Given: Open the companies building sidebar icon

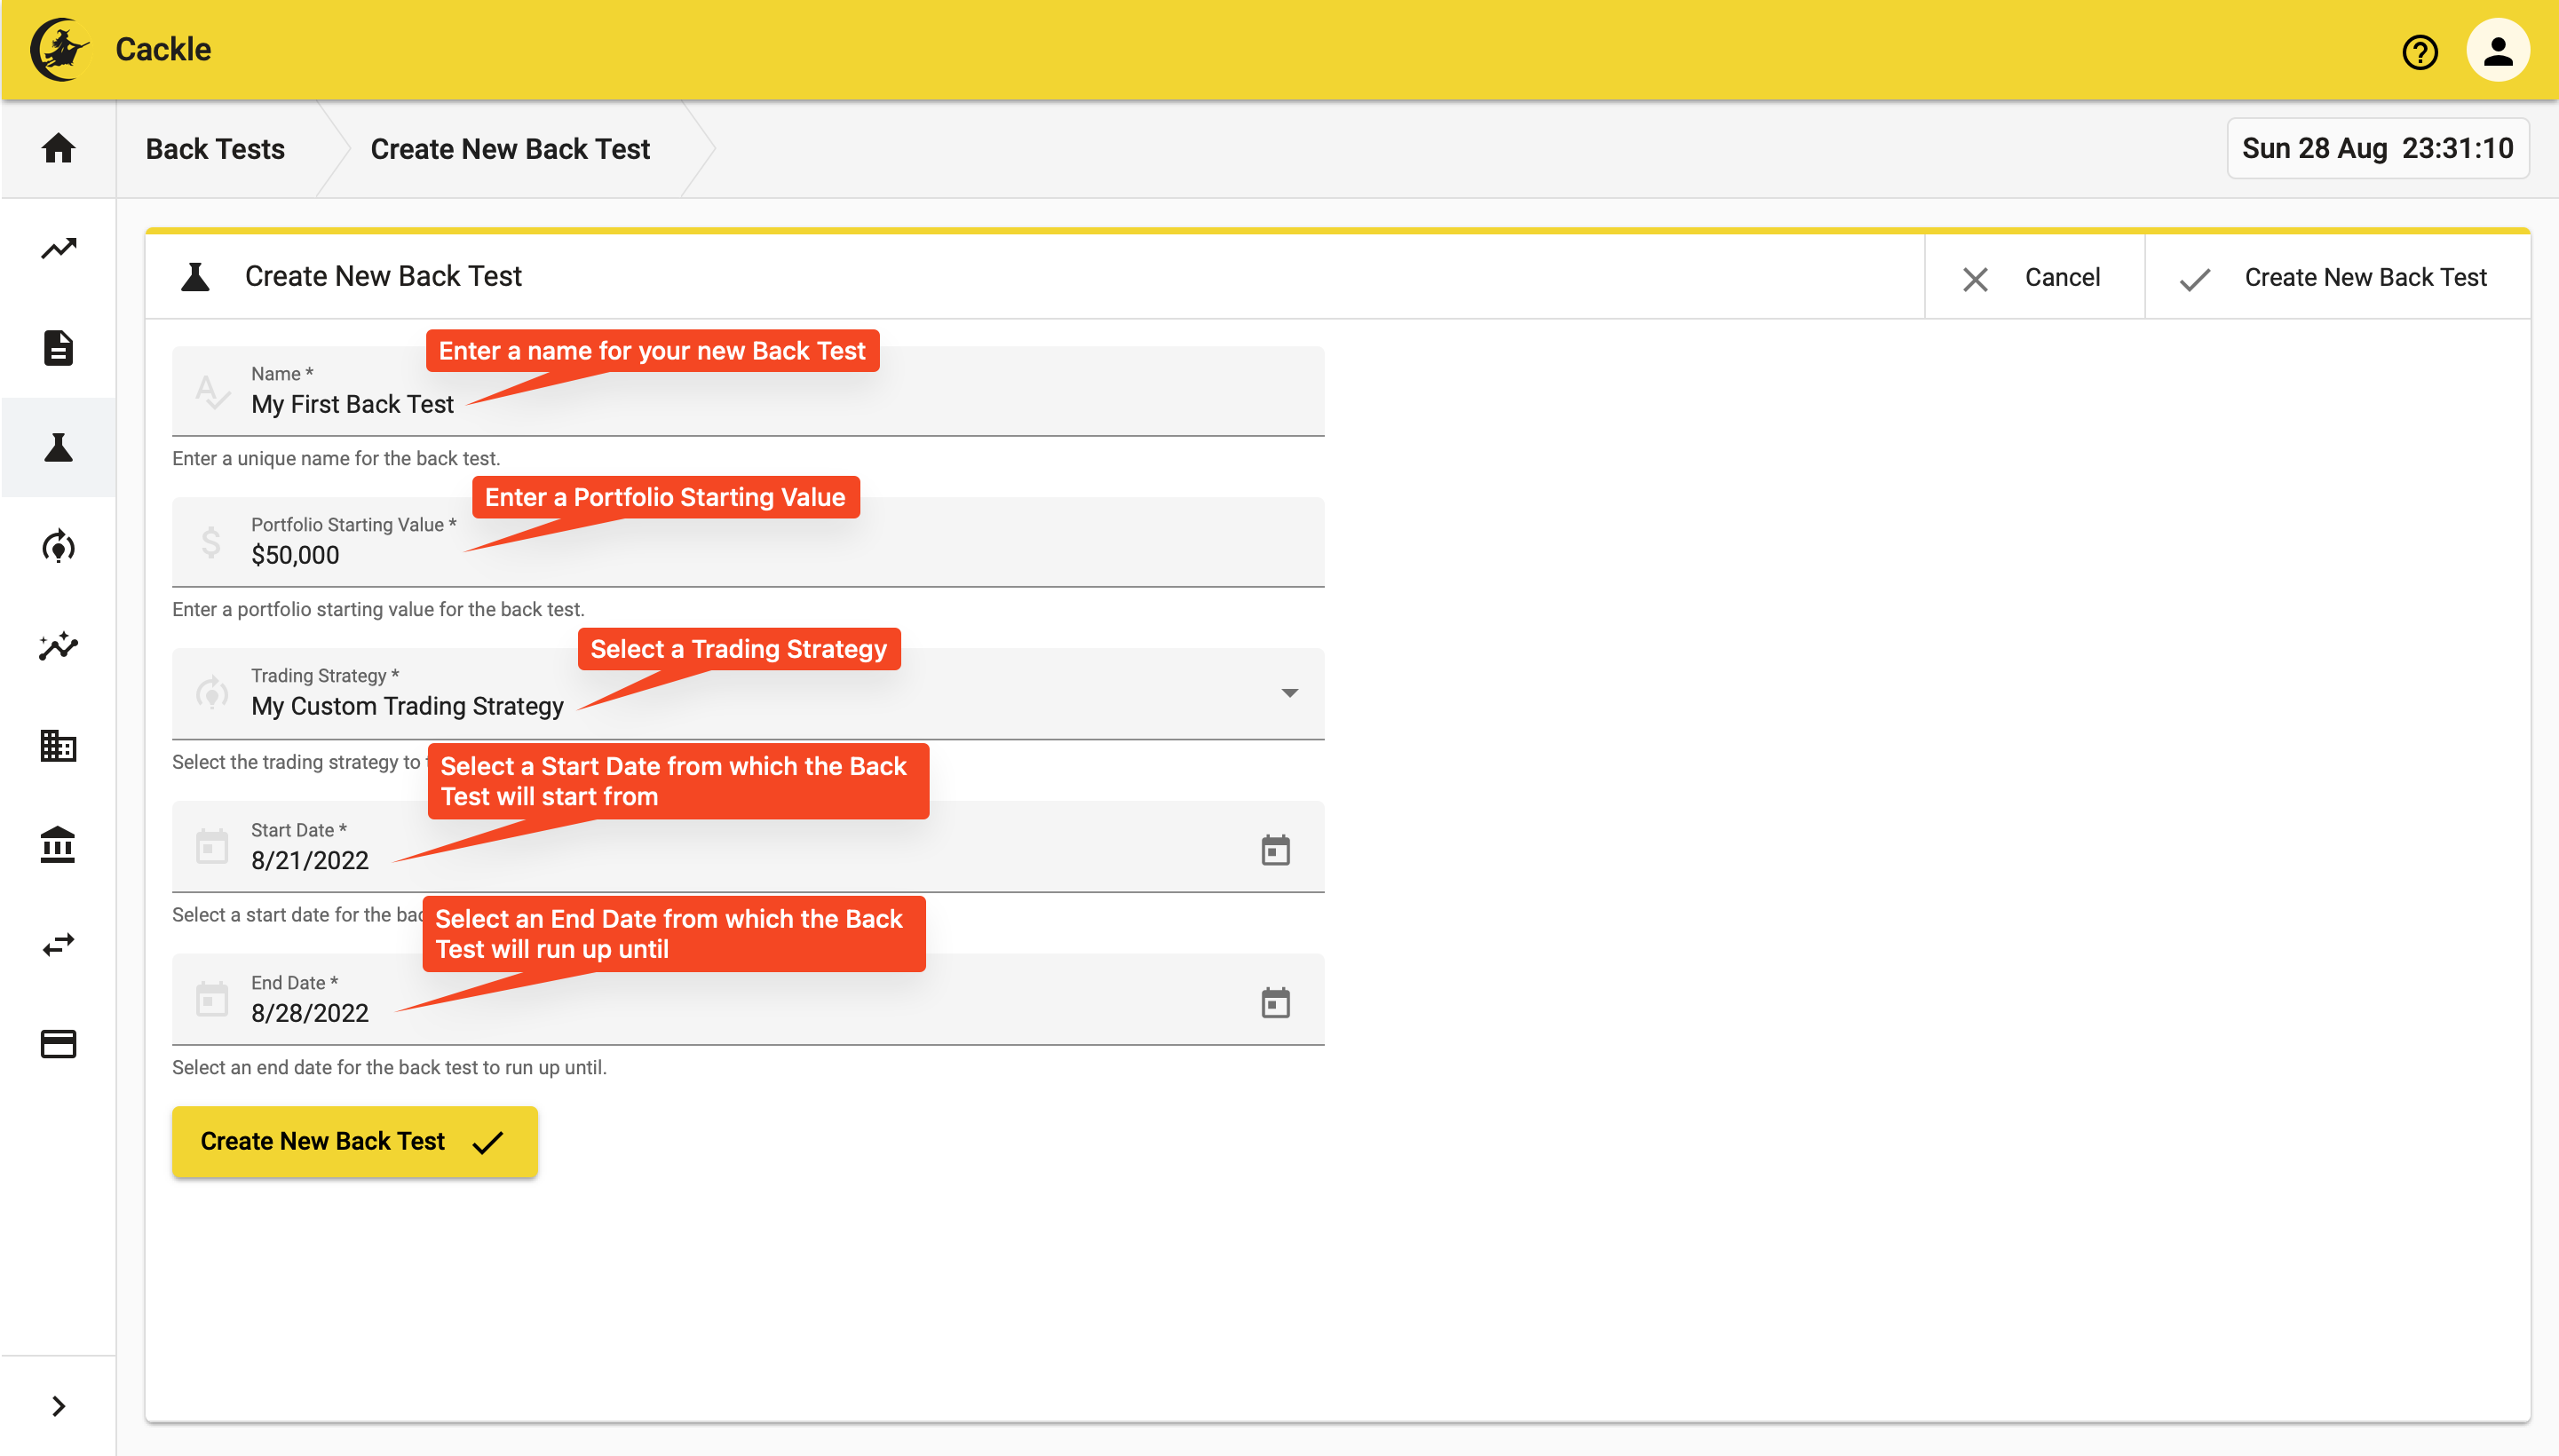Looking at the screenshot, I should (58, 746).
